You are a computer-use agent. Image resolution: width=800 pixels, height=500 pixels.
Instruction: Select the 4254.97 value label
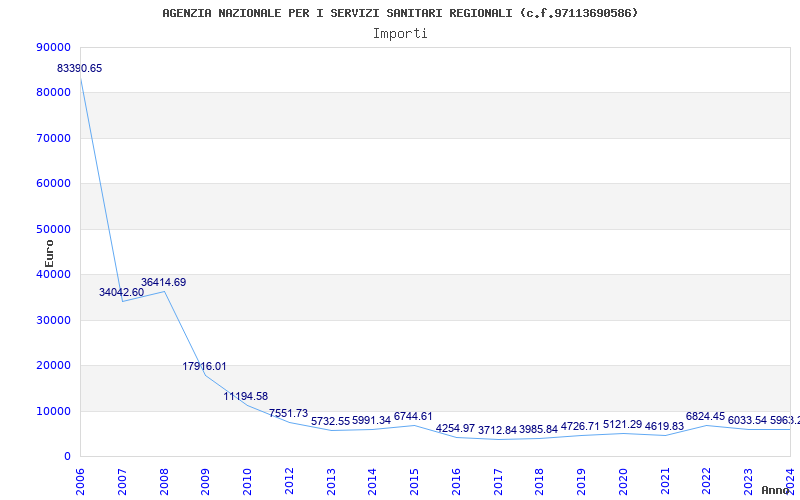(456, 428)
